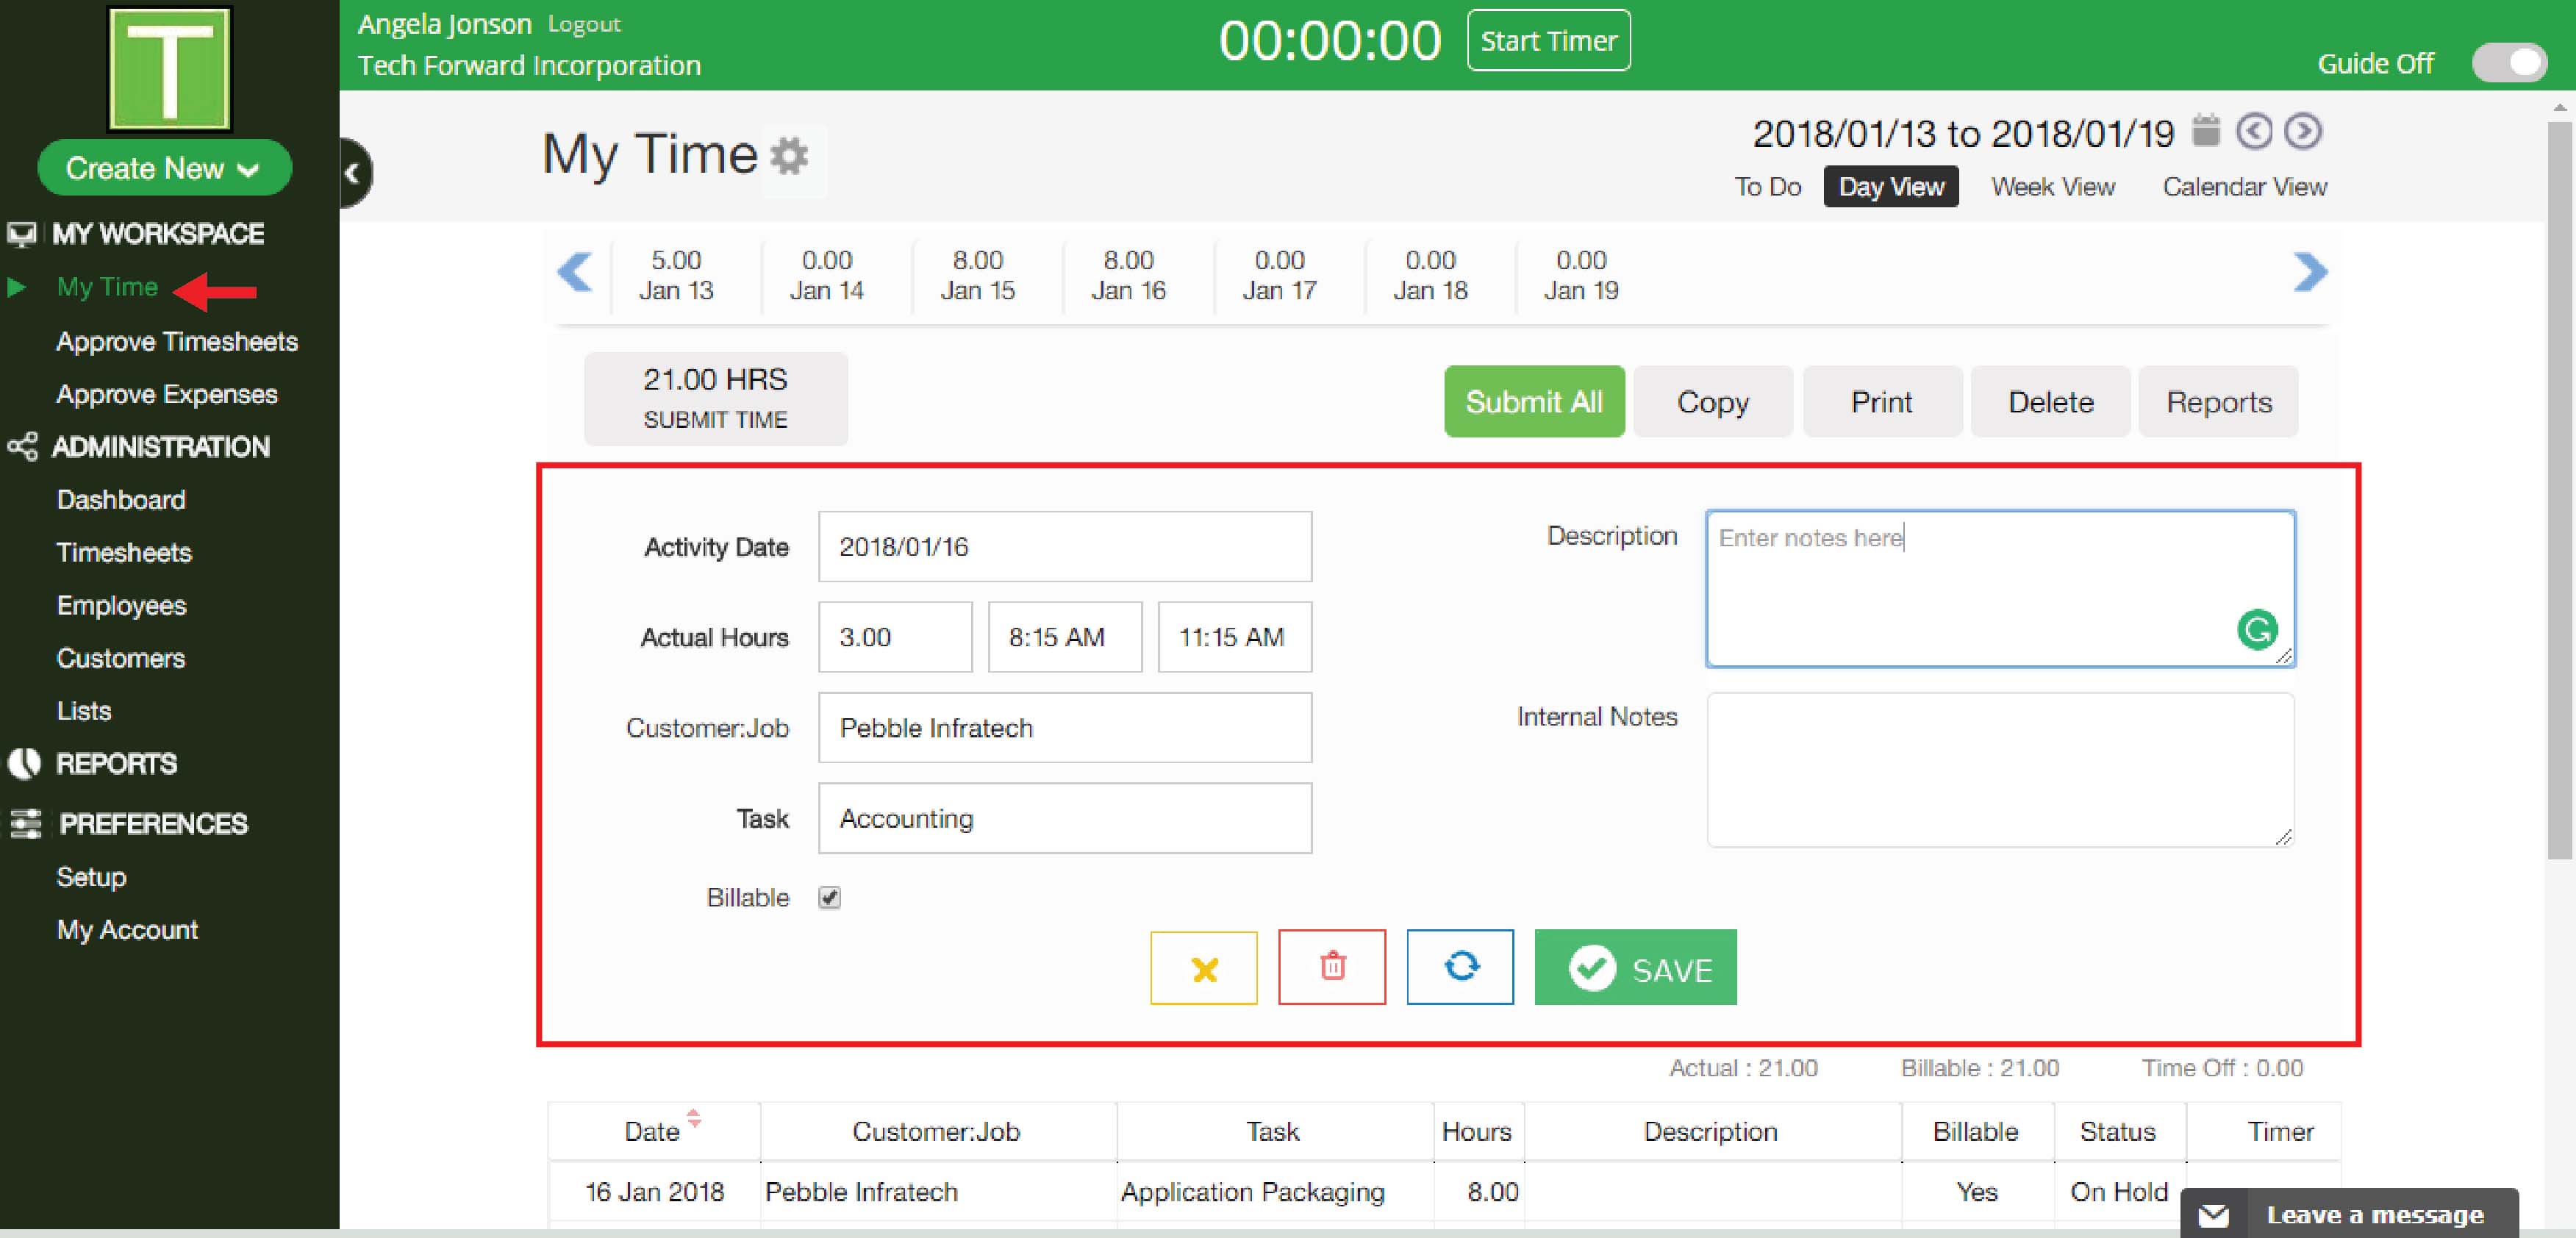Click the My Time settings gear icon
This screenshot has width=2576, height=1238.
(790, 156)
